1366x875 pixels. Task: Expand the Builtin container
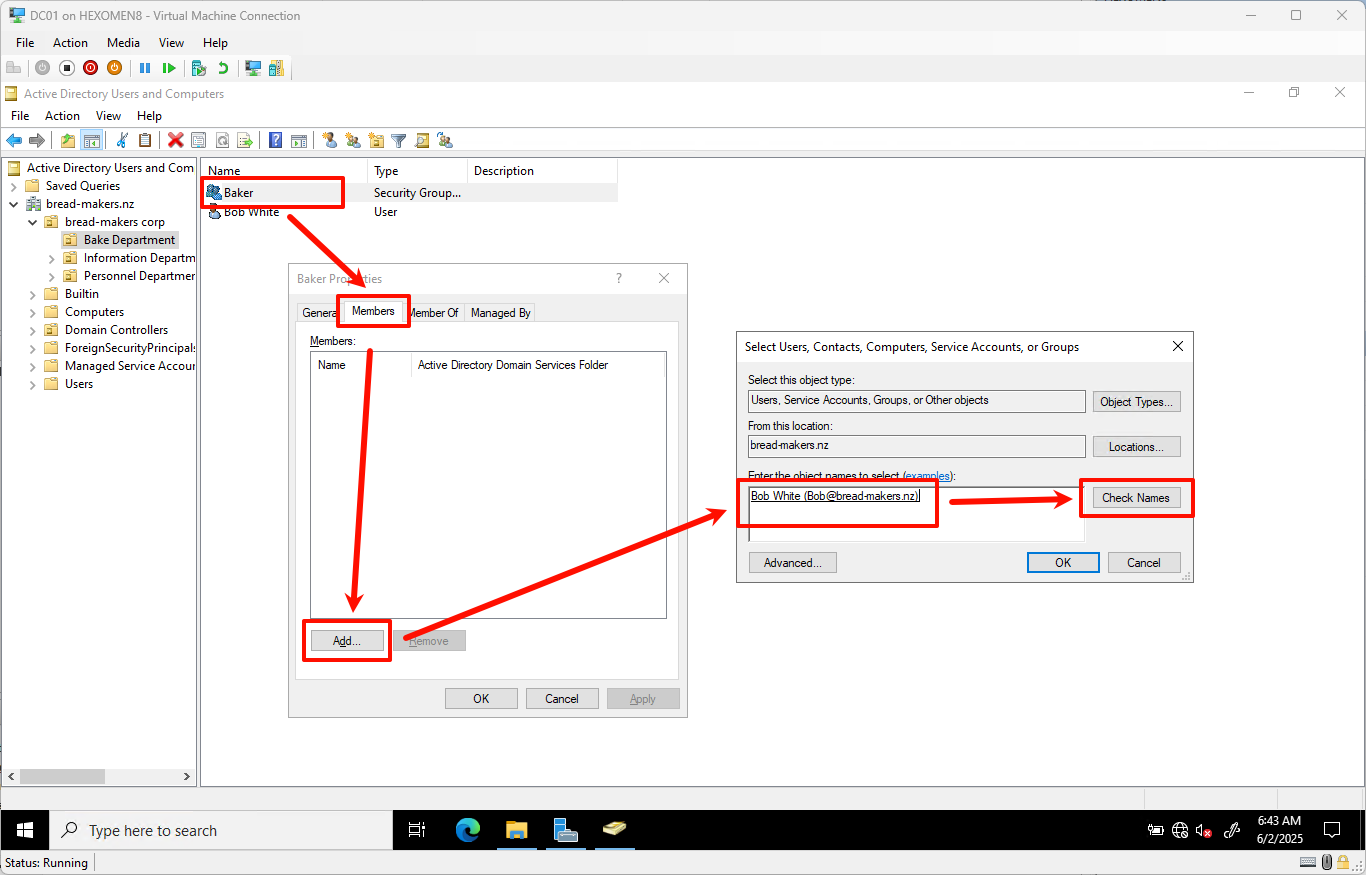(x=32, y=294)
